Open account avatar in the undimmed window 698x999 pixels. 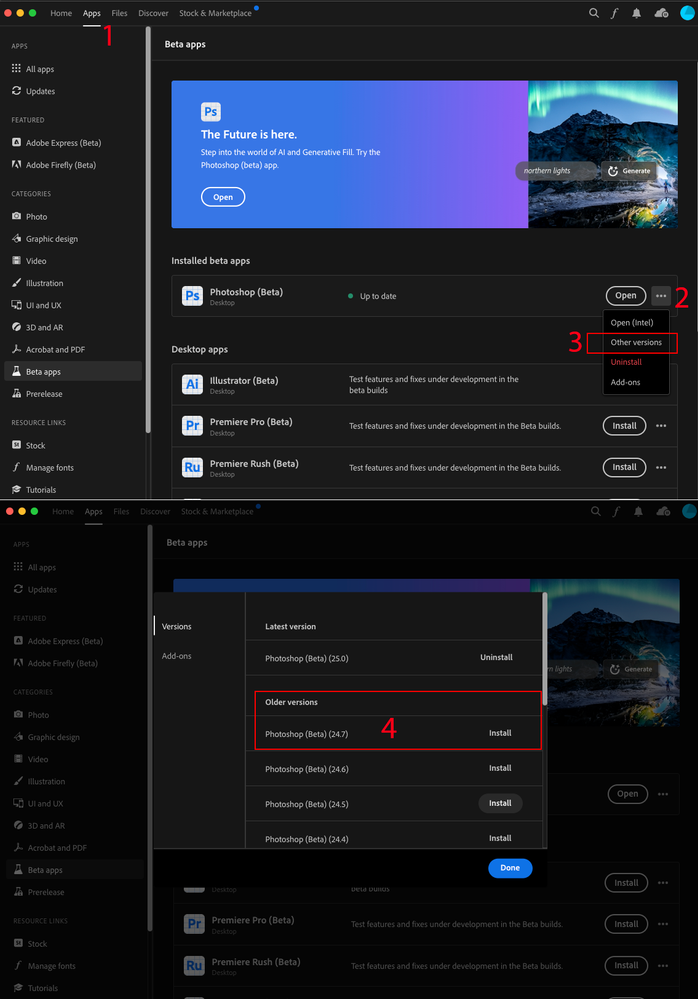(x=687, y=13)
